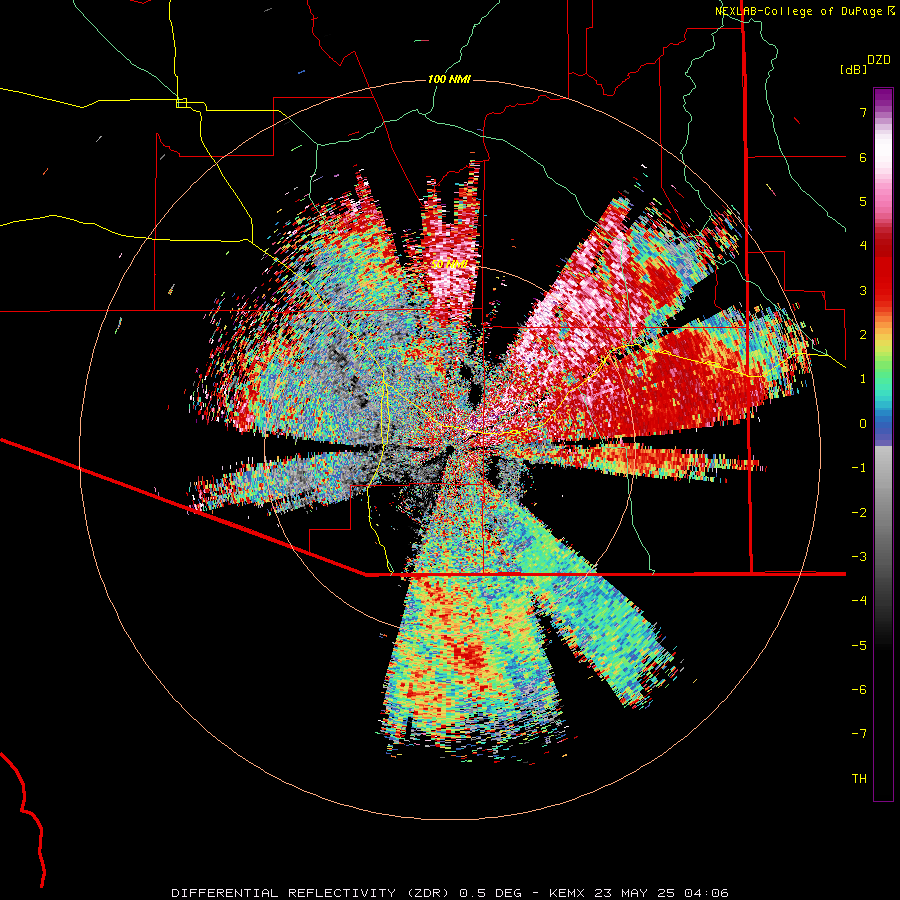Click the DZD label above the color scale

[x=879, y=60]
